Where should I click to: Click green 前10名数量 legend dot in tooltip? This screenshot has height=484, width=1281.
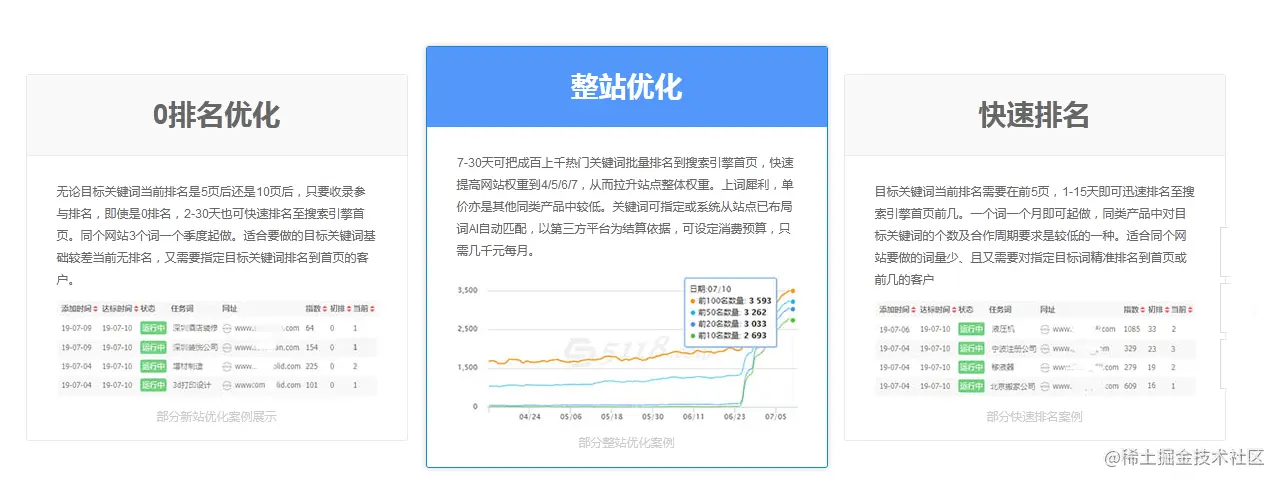click(692, 336)
